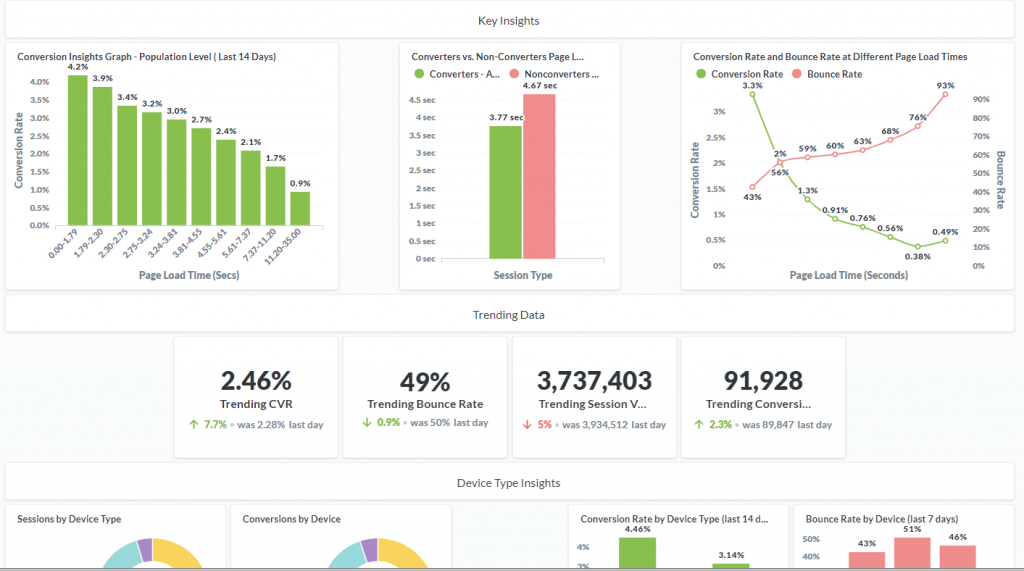Click the 68% bounce rate data point

pos(890,140)
